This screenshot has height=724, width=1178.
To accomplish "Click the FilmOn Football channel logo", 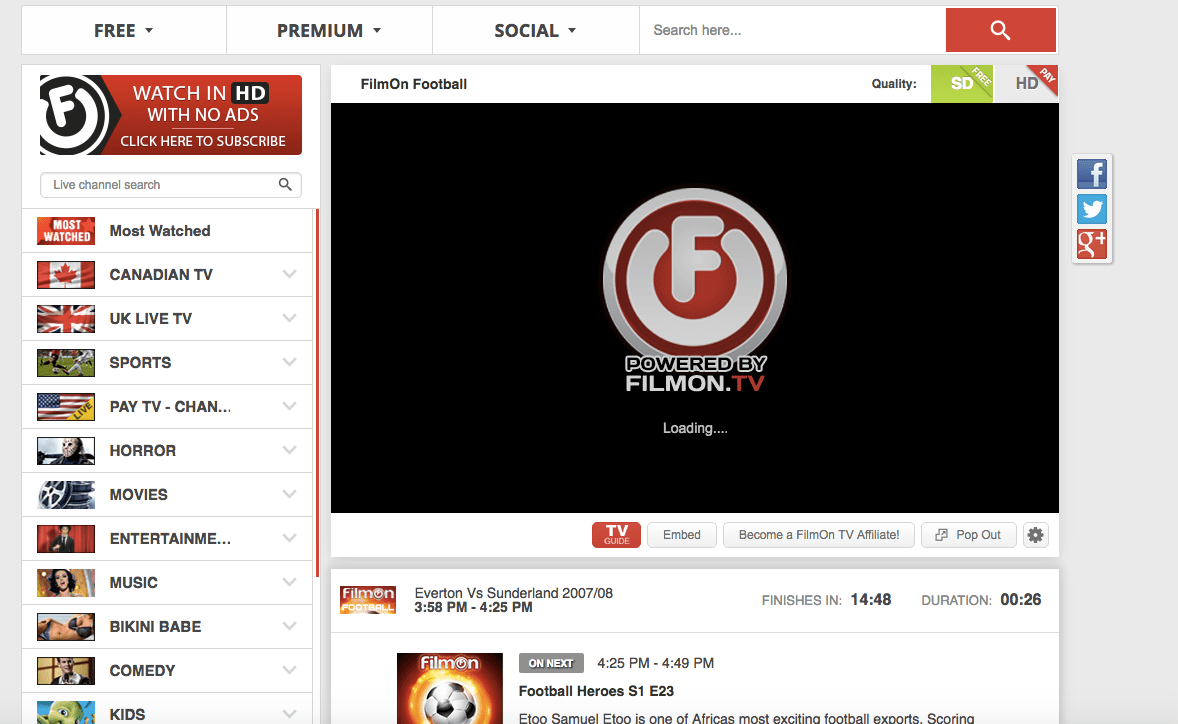I will click(368, 599).
